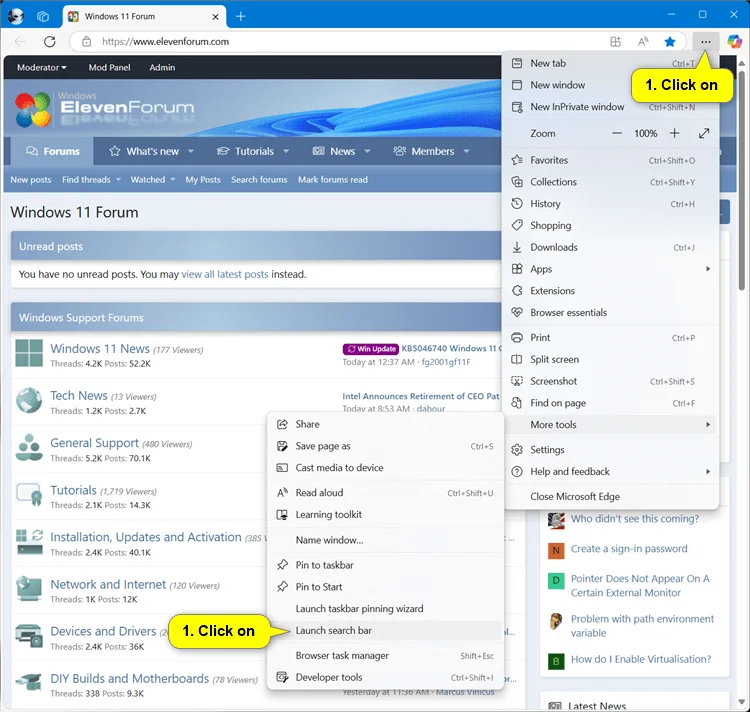Open Downloads from the menu
The image size is (750, 712).
(611, 247)
